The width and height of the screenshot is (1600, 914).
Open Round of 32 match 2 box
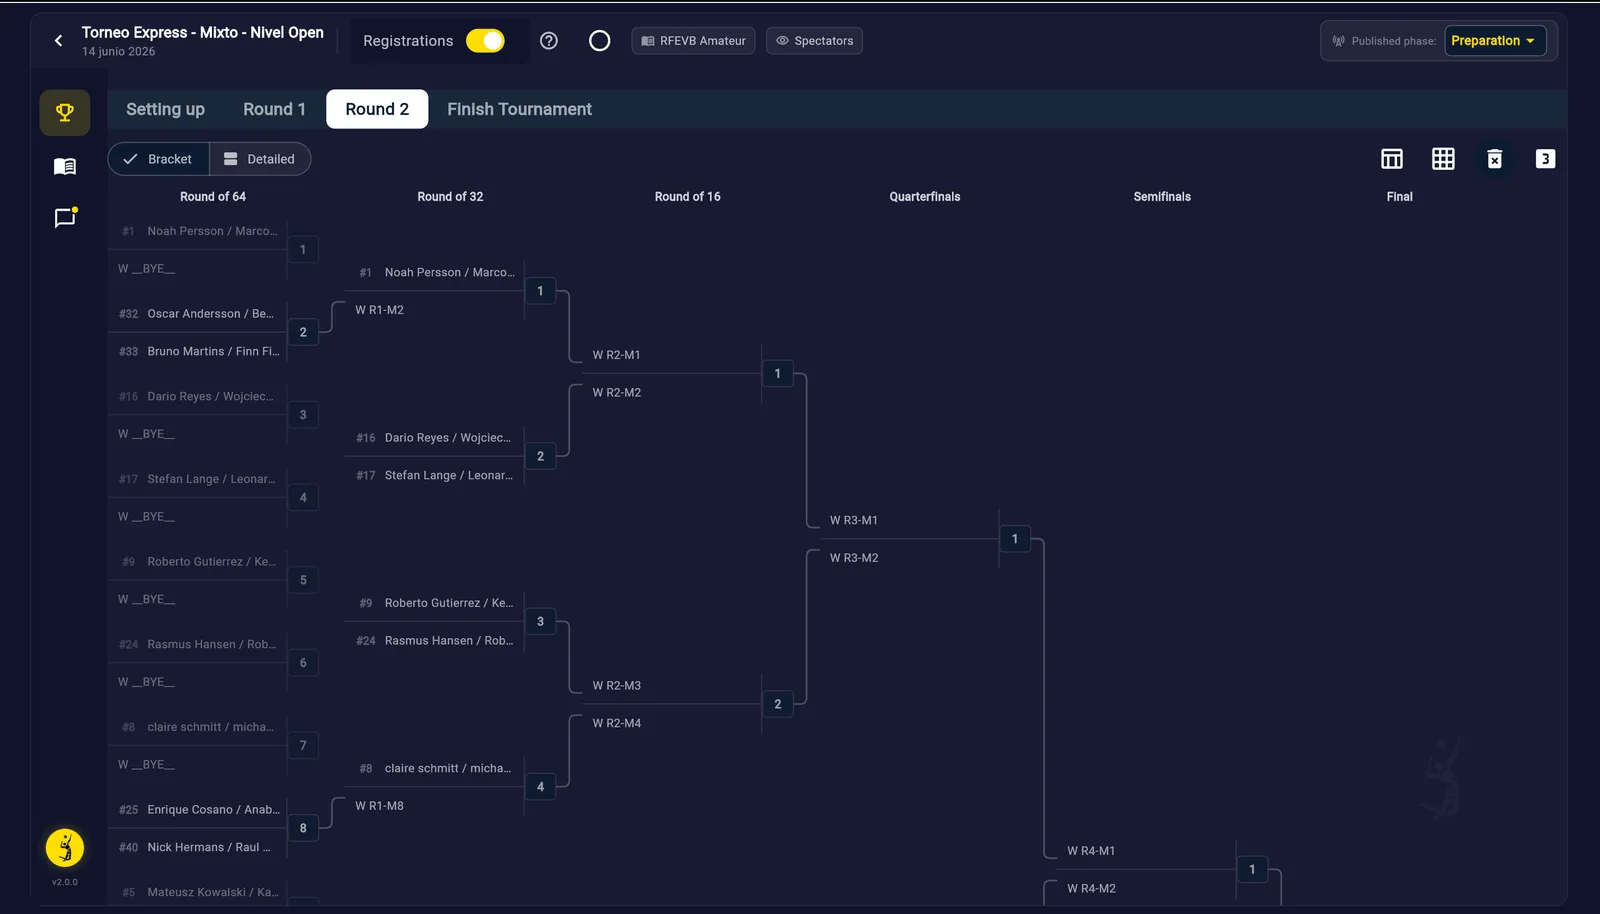click(540, 456)
